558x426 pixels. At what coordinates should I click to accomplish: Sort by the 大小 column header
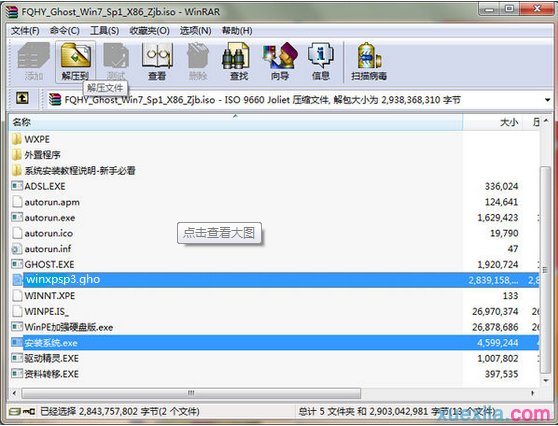pyautogui.click(x=493, y=122)
